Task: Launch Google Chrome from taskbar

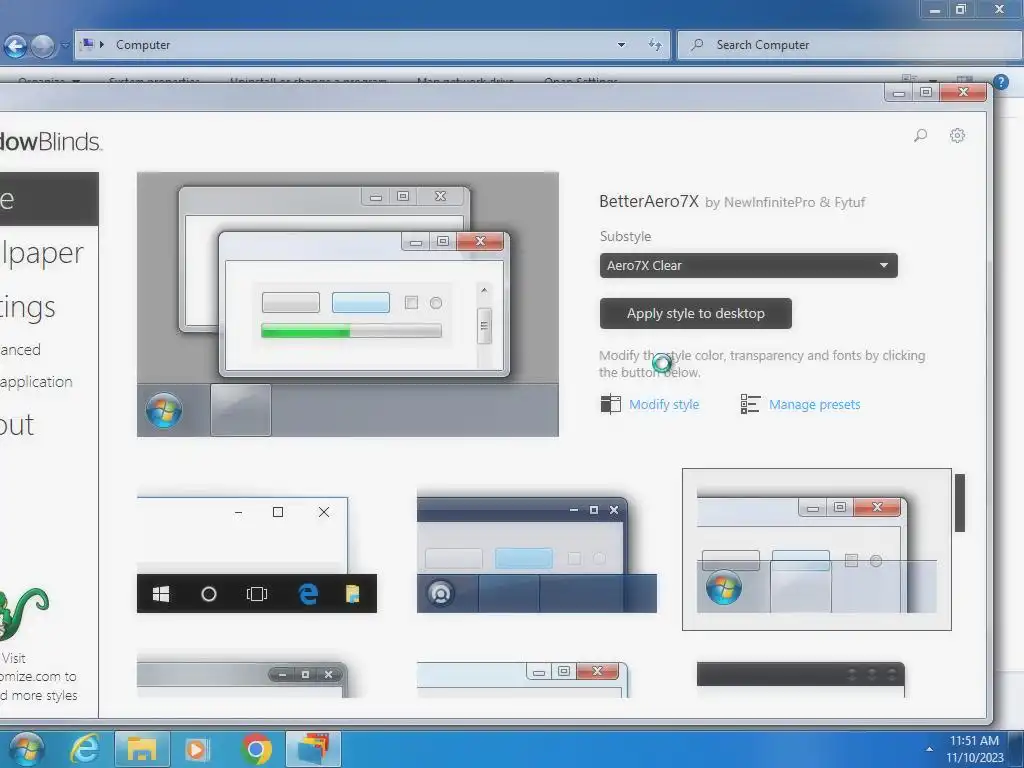Action: tap(257, 749)
